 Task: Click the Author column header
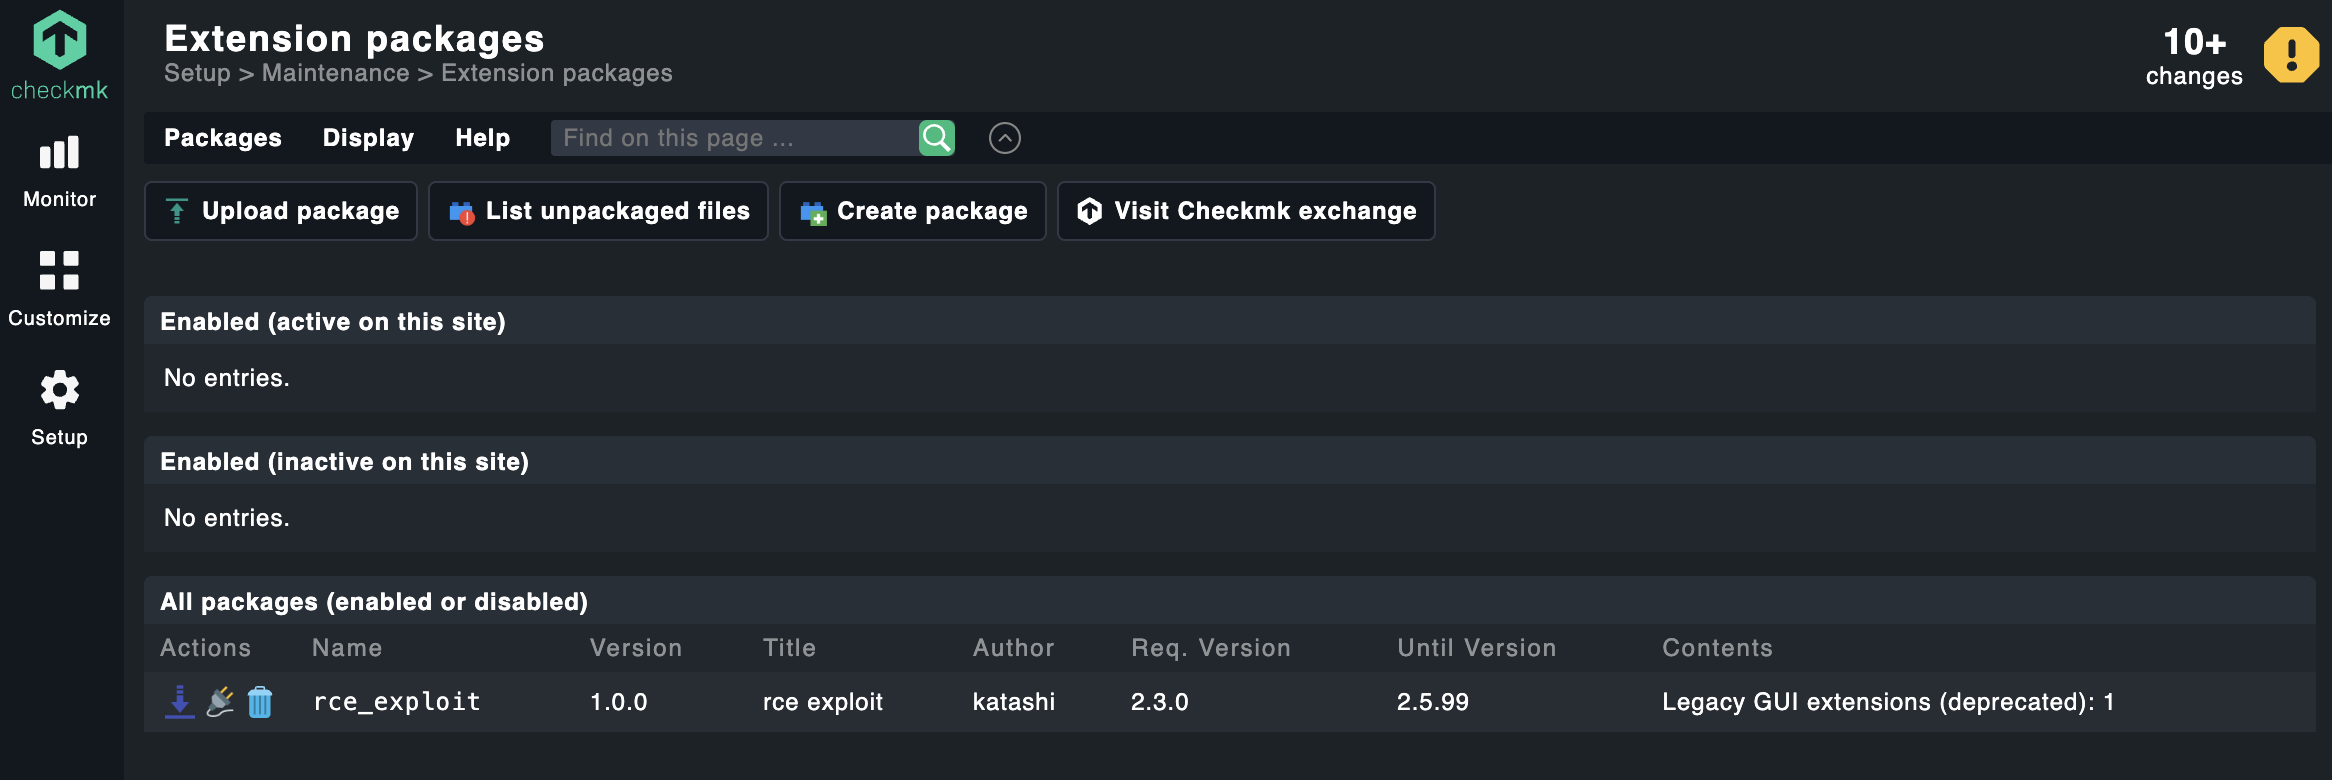[1014, 648]
